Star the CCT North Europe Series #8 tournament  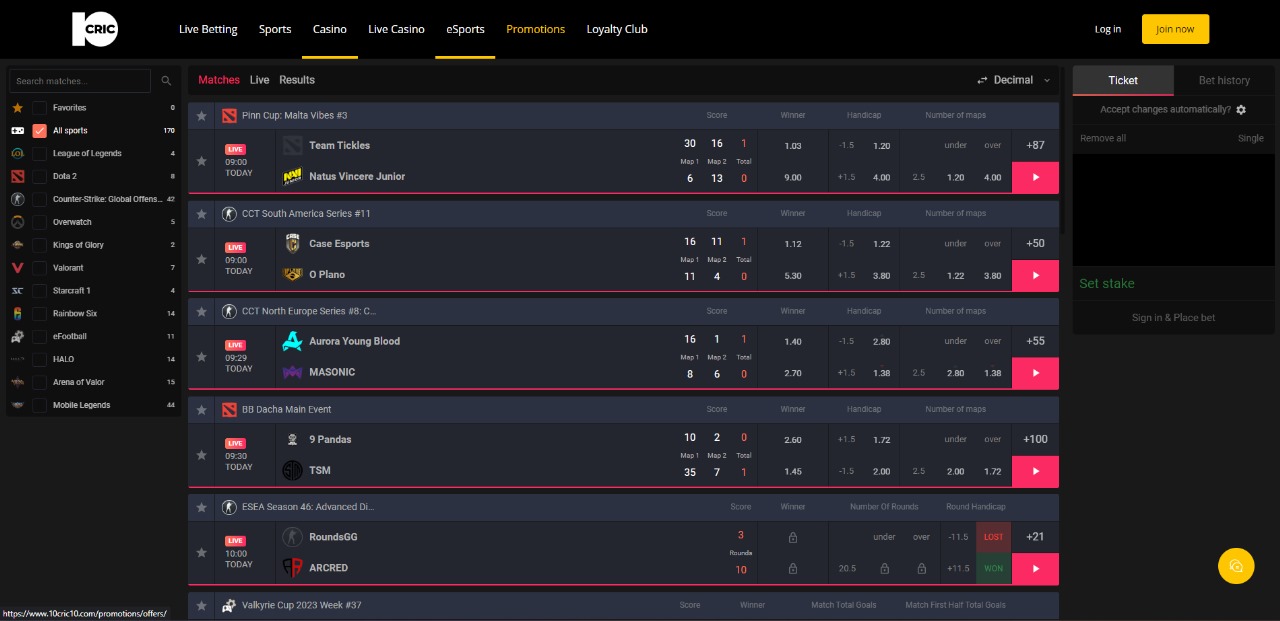click(x=201, y=311)
